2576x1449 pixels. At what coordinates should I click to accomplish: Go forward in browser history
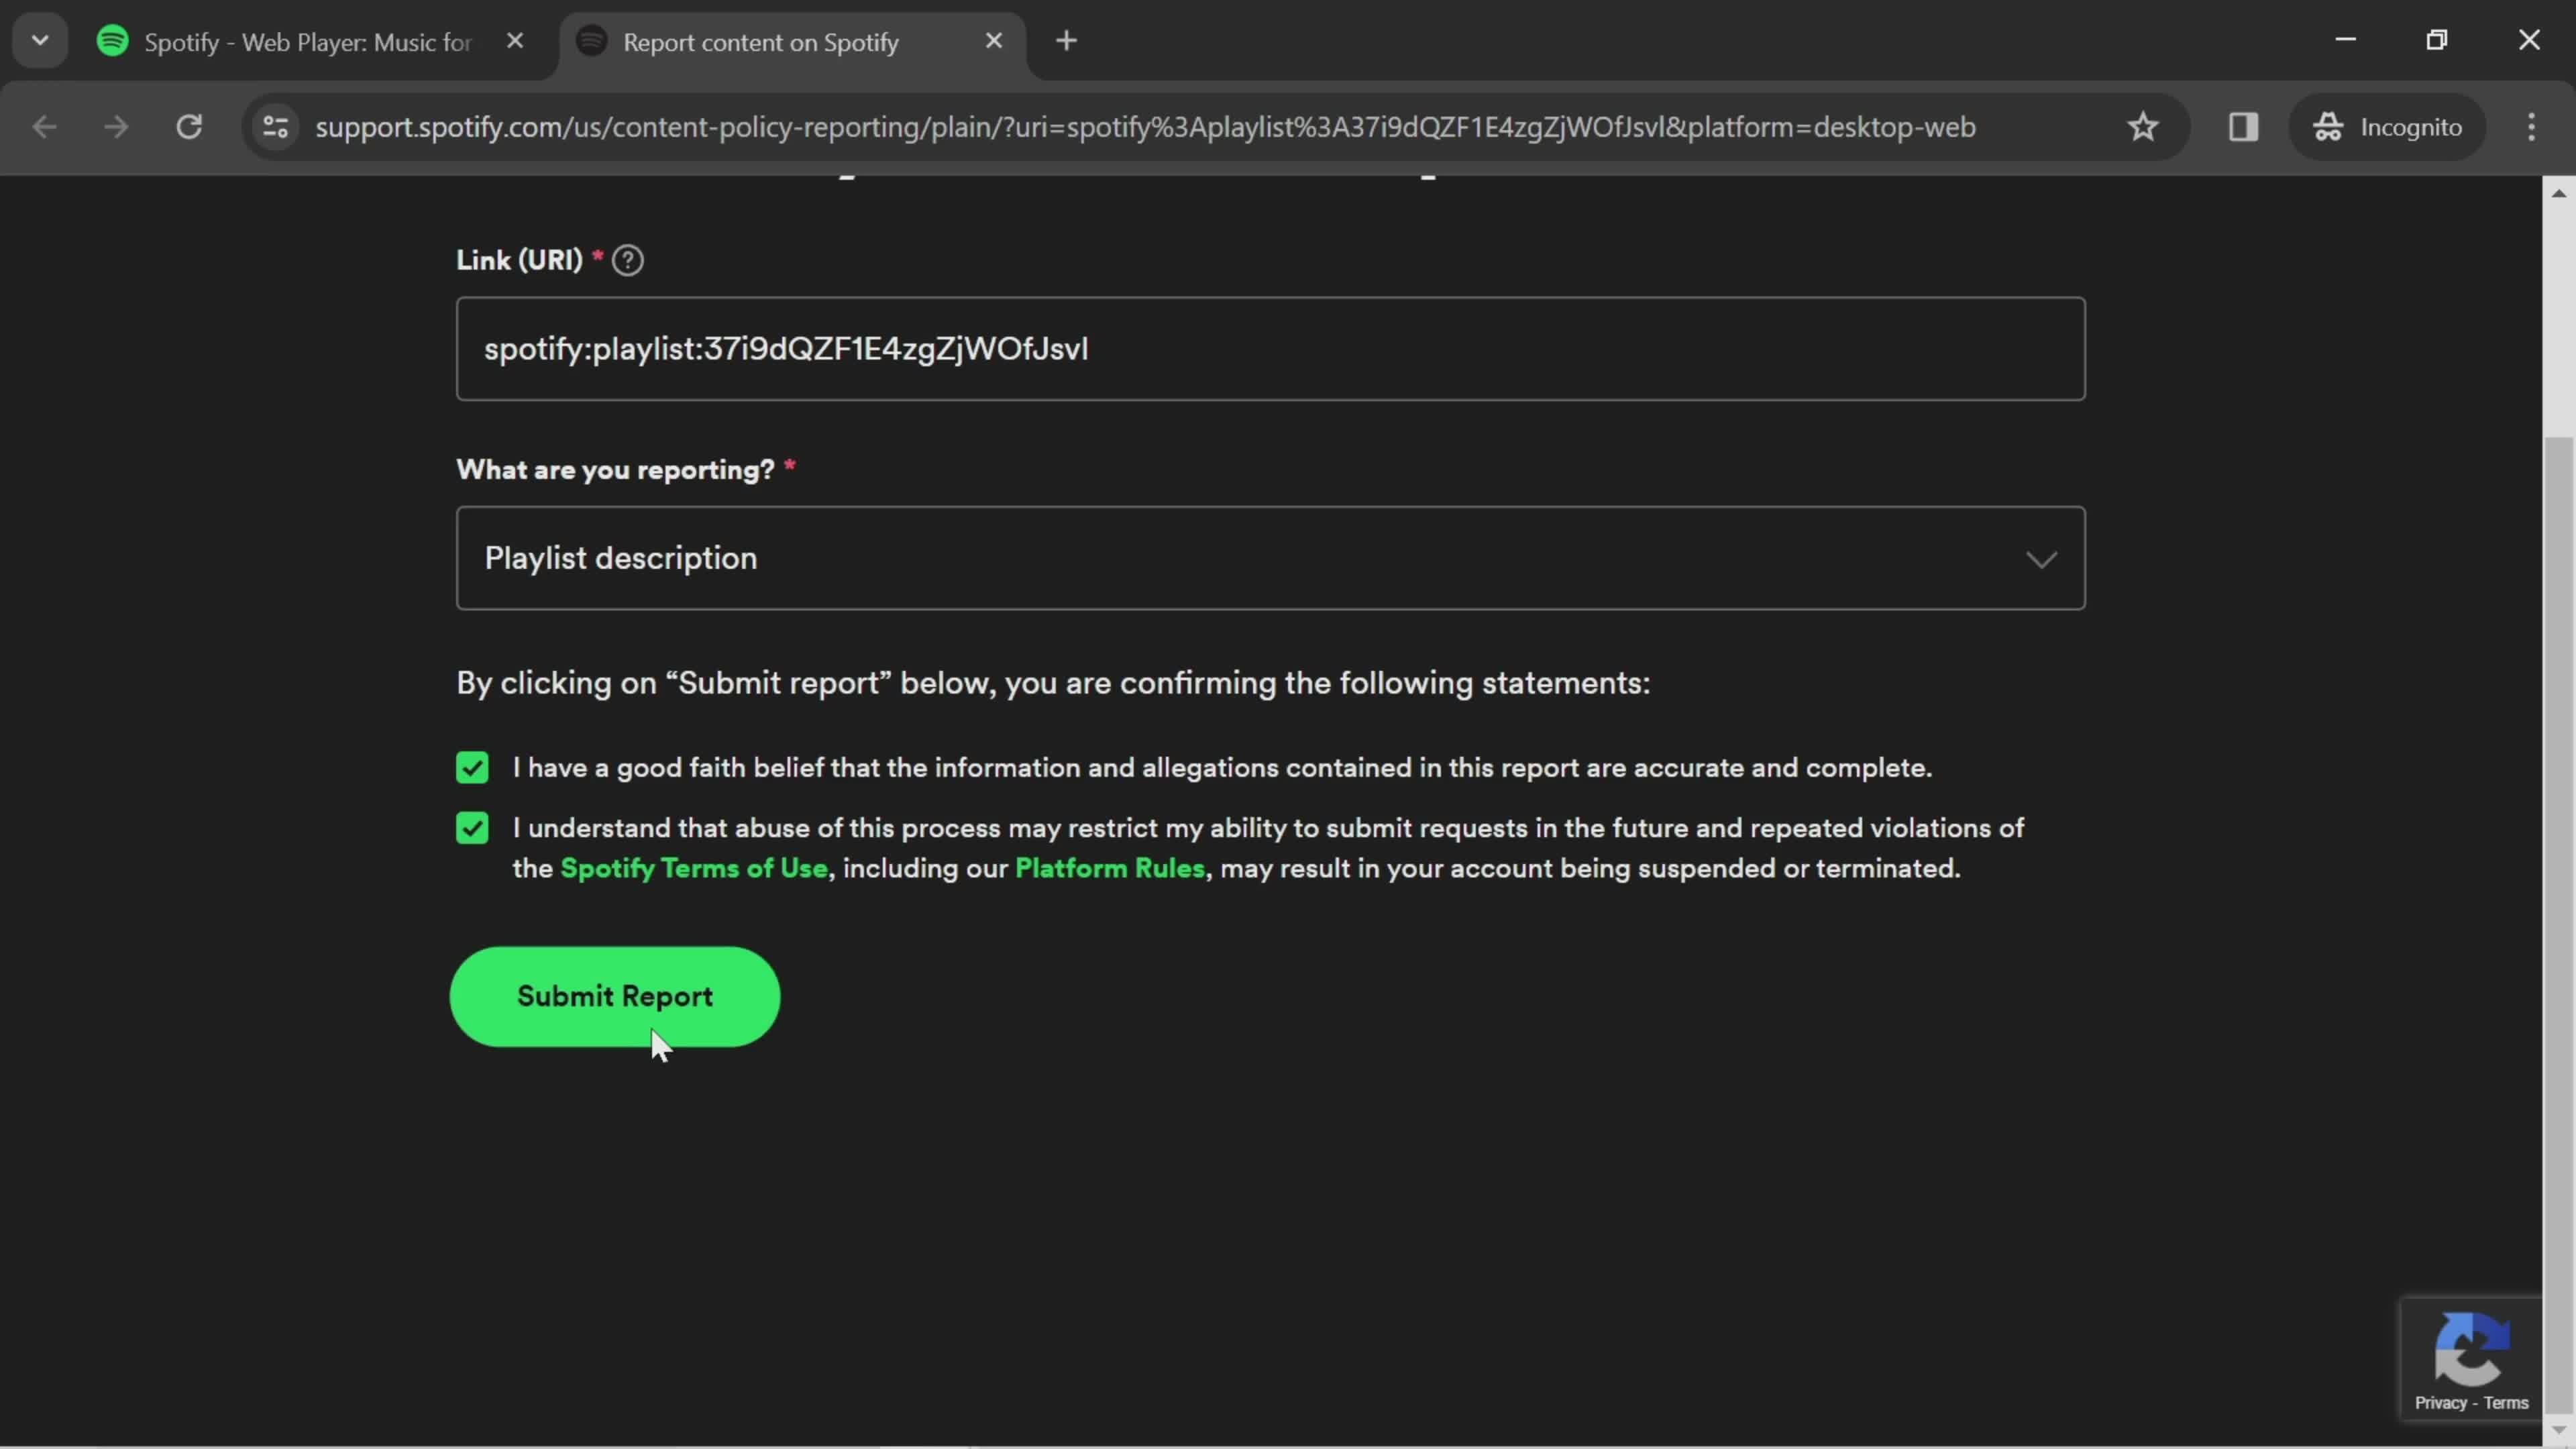(116, 127)
